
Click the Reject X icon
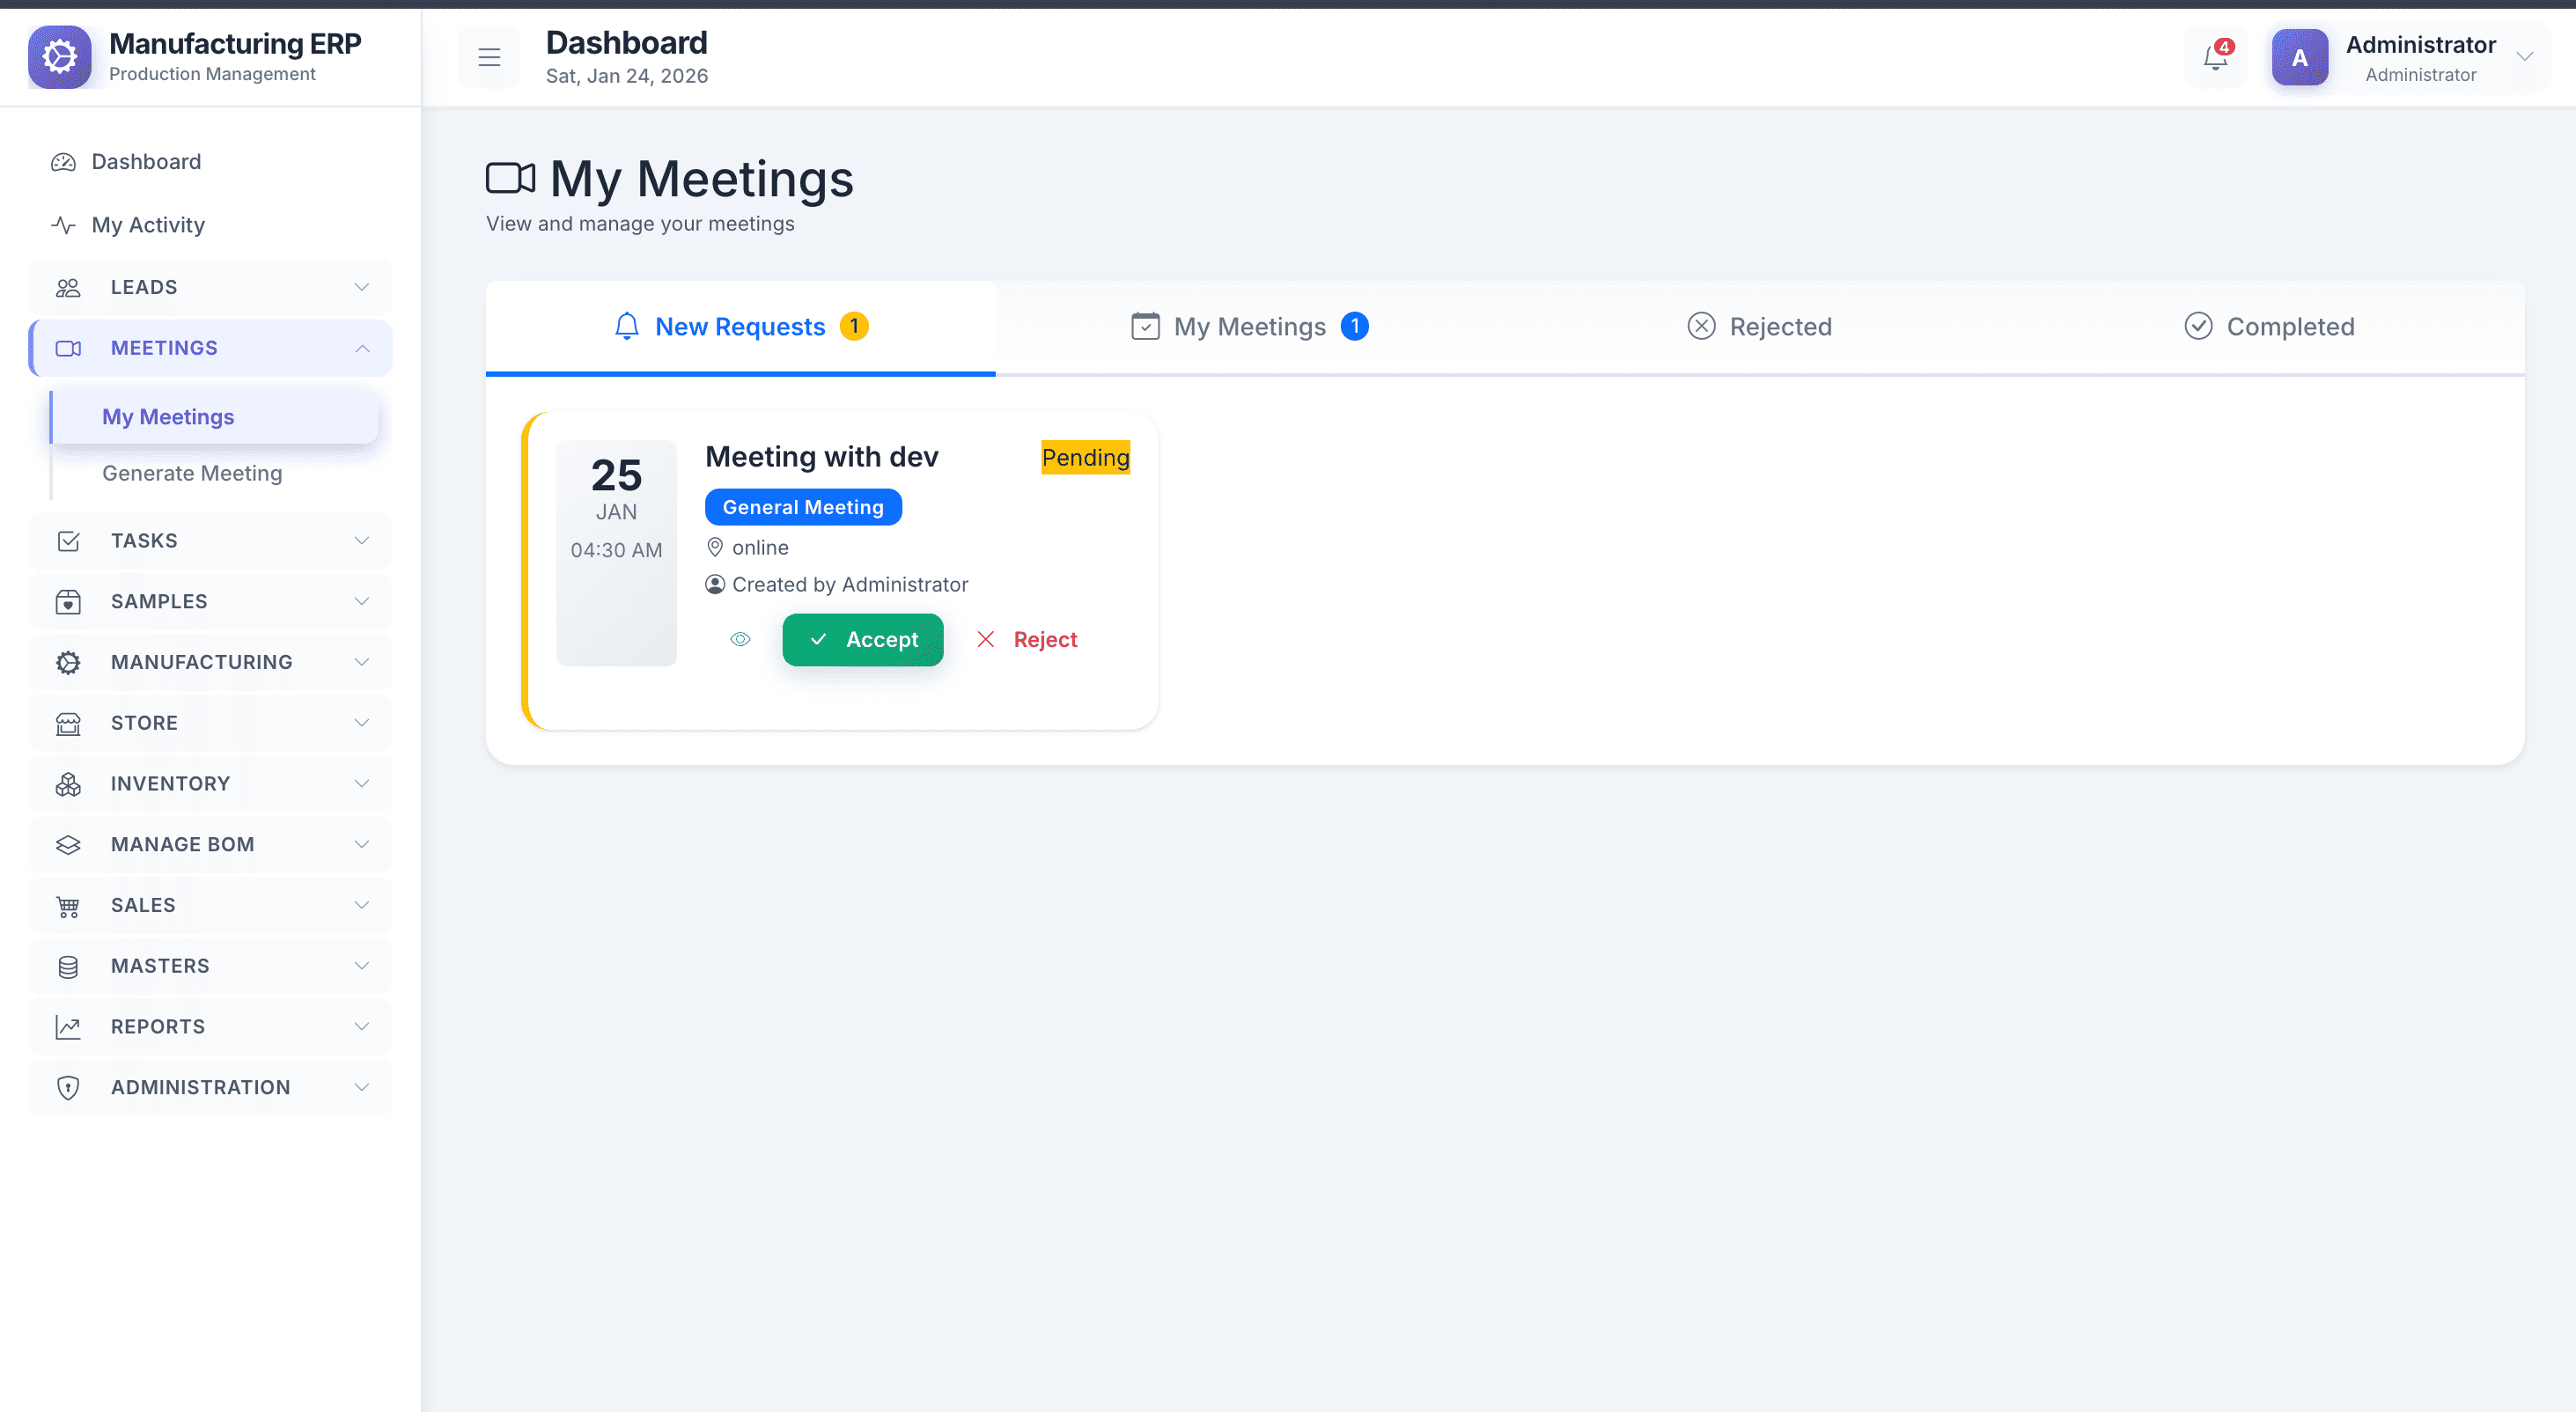click(x=985, y=640)
